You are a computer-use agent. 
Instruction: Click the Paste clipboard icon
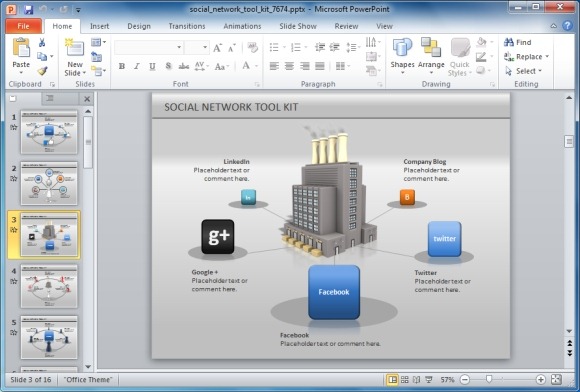pos(21,48)
